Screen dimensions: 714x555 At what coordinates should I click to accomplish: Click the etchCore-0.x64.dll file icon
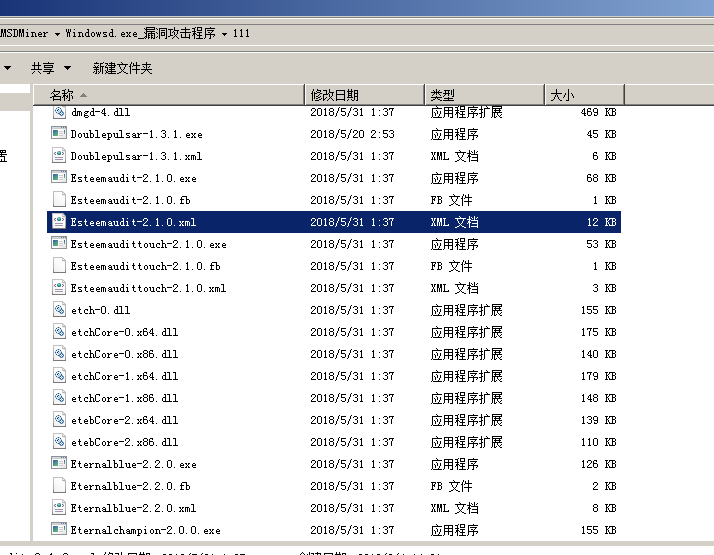pyautogui.click(x=59, y=331)
